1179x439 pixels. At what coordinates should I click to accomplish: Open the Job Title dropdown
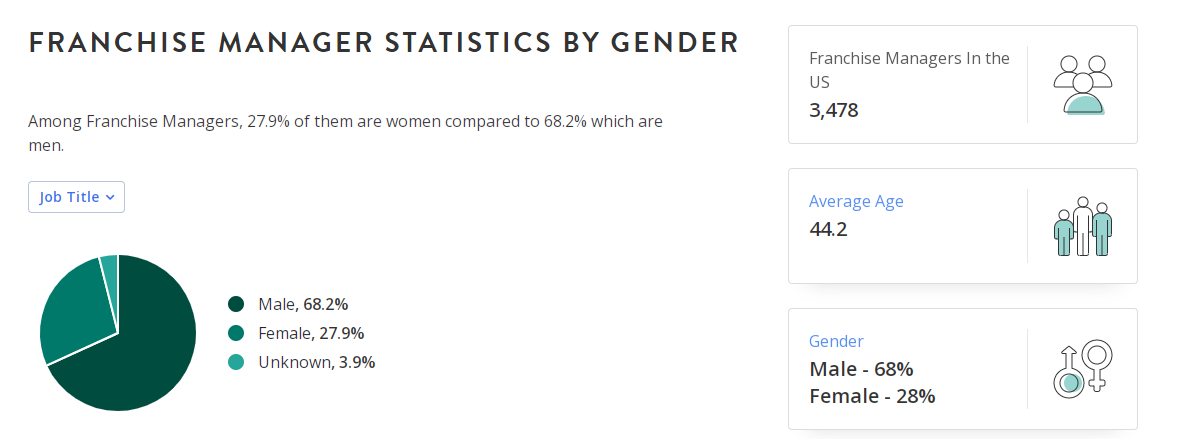[x=77, y=197]
